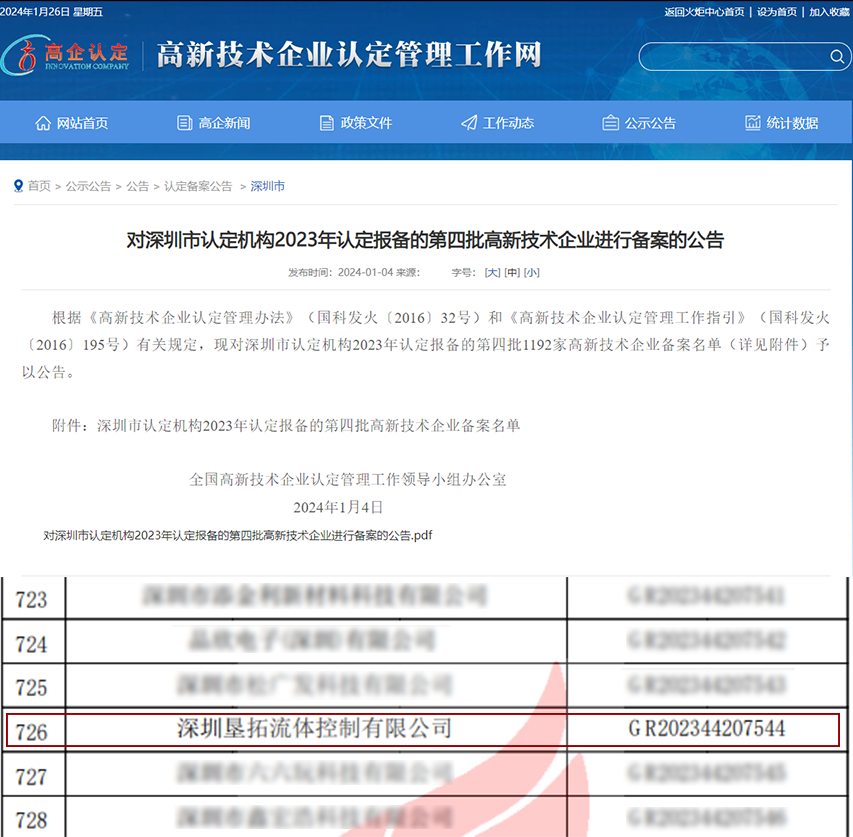This screenshot has width=853, height=837.
Task: Set font size to small 小
Action: click(x=532, y=272)
